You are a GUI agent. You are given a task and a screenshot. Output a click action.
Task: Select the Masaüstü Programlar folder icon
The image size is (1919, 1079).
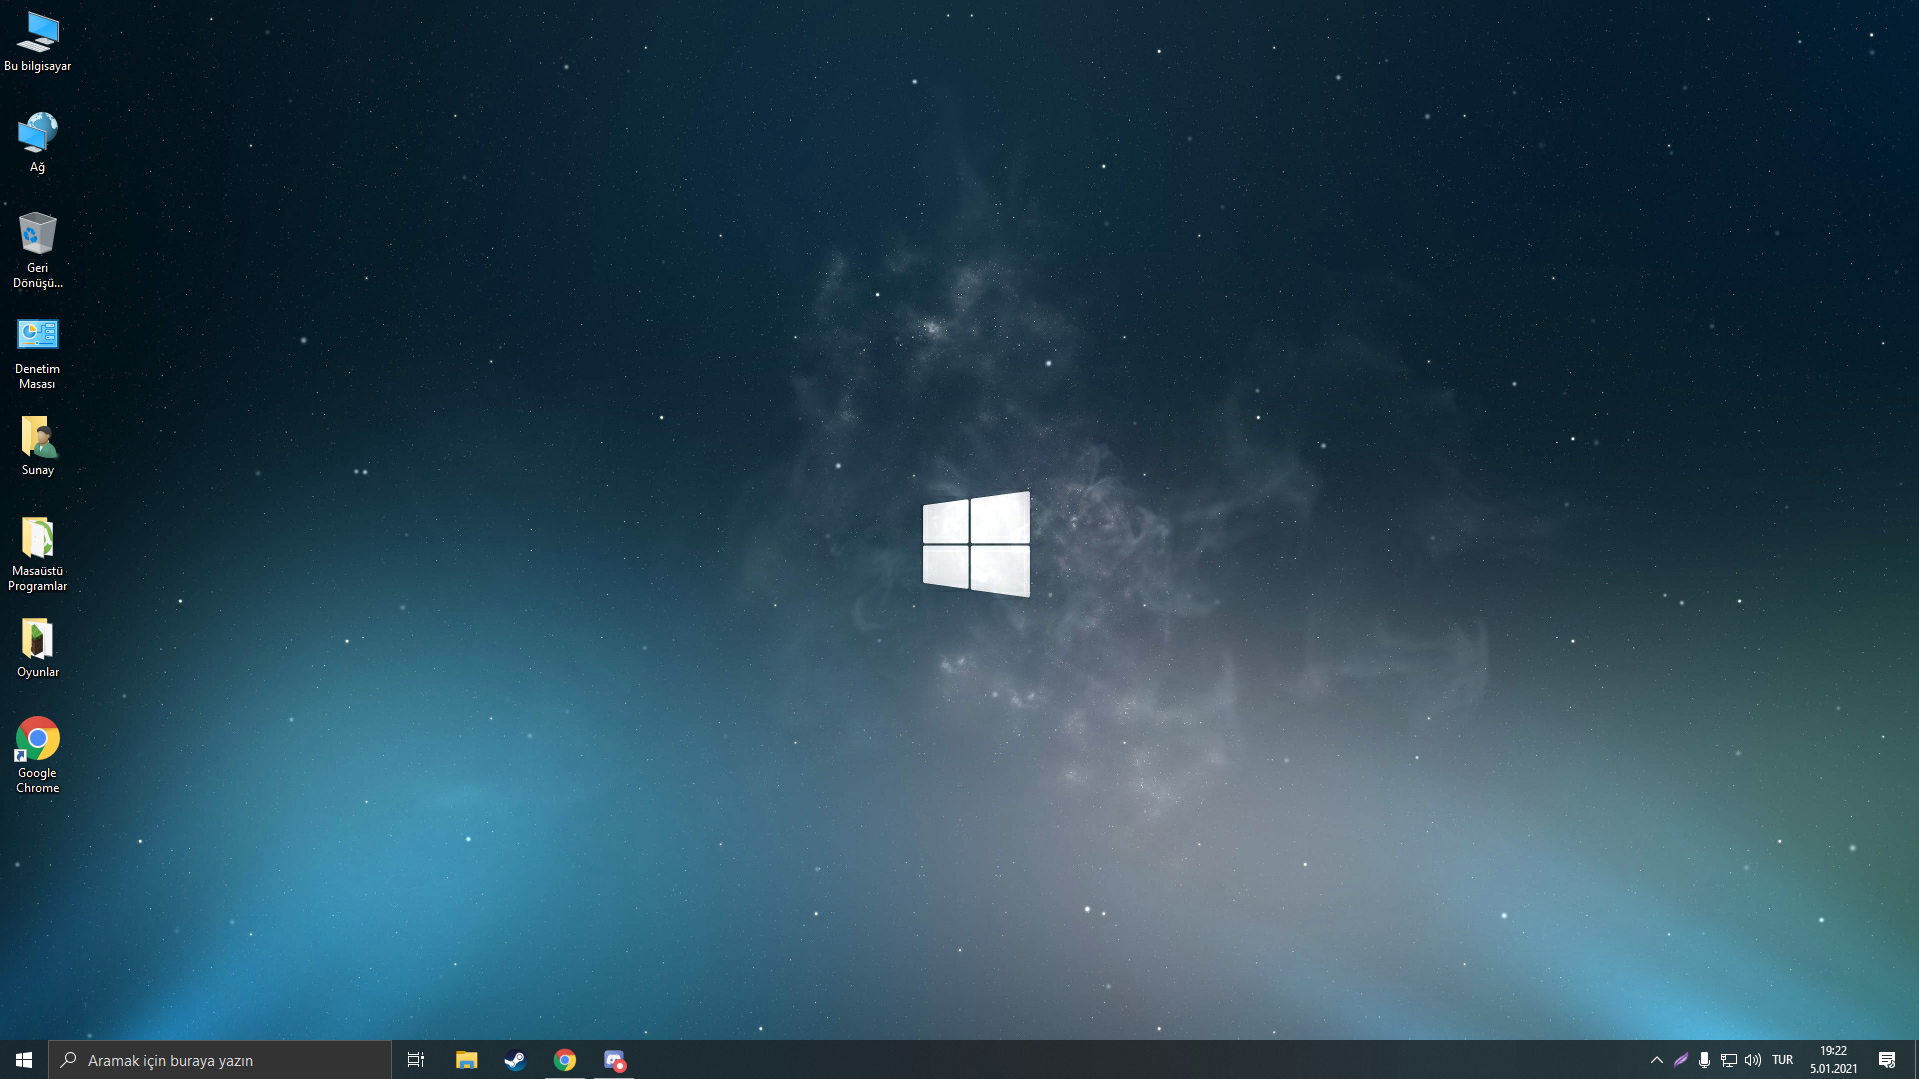click(38, 554)
